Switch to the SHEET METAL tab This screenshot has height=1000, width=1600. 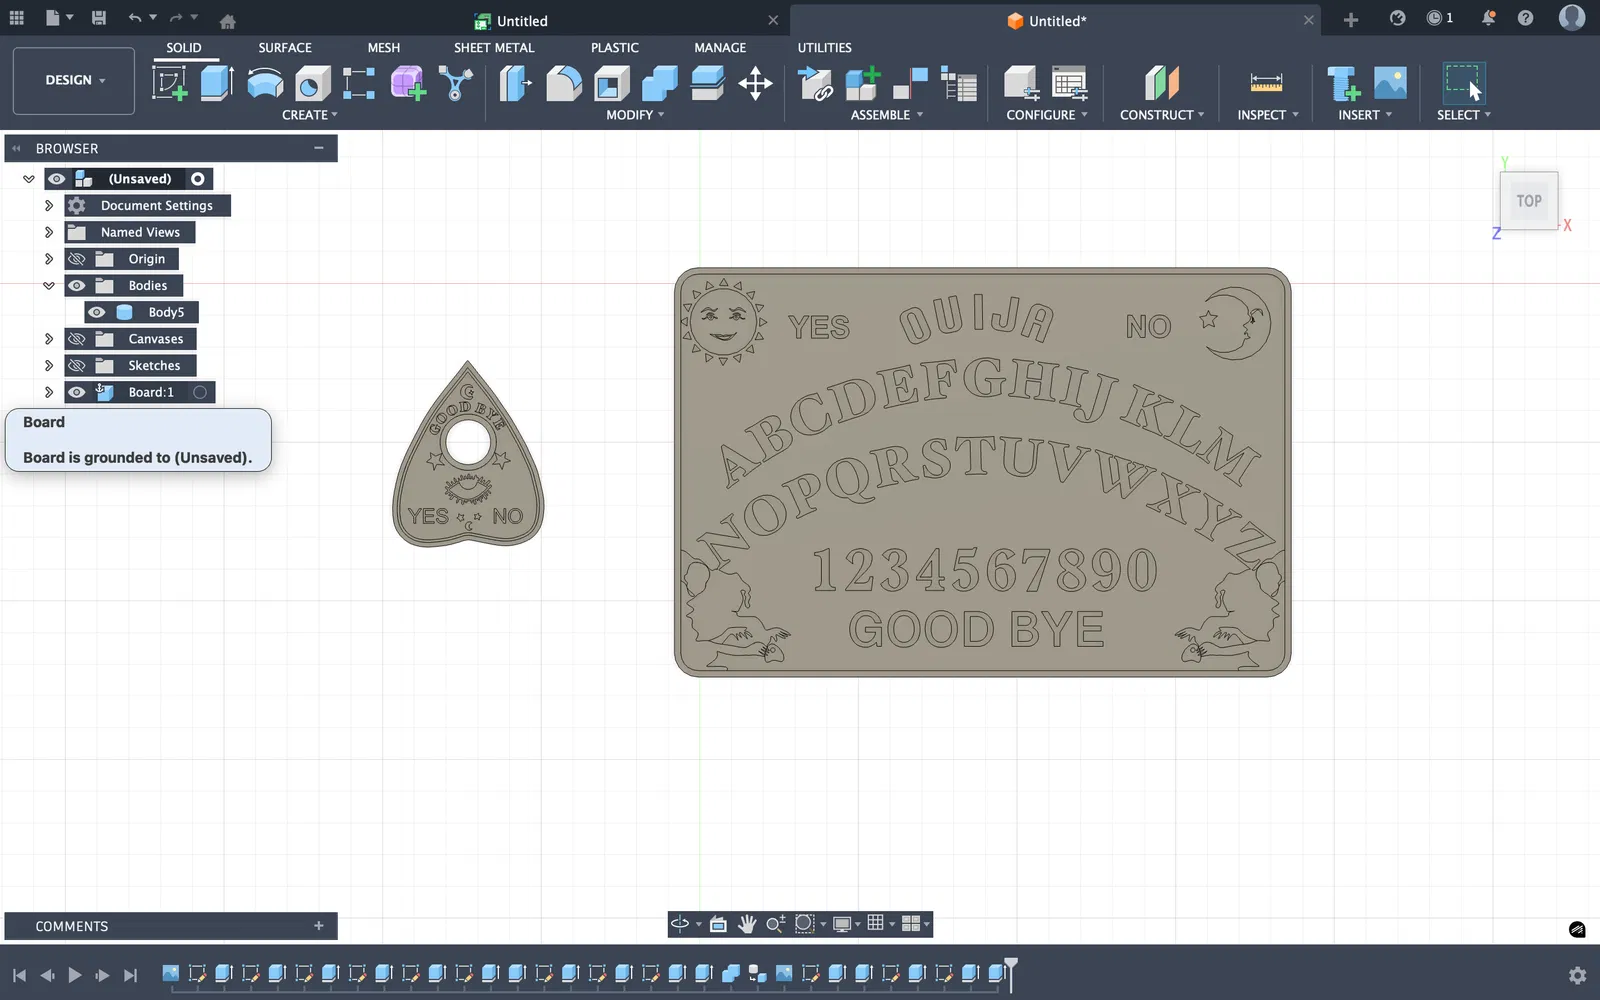pyautogui.click(x=494, y=48)
